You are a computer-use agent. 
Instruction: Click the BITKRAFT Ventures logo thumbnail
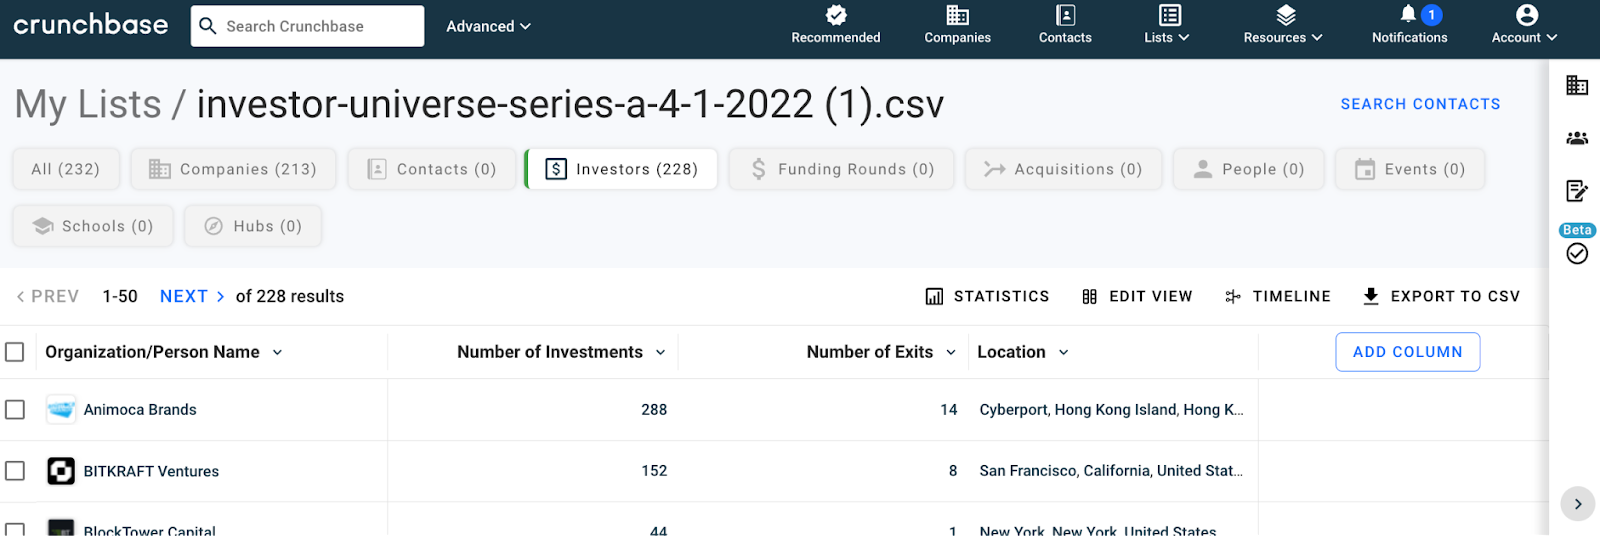(x=61, y=470)
